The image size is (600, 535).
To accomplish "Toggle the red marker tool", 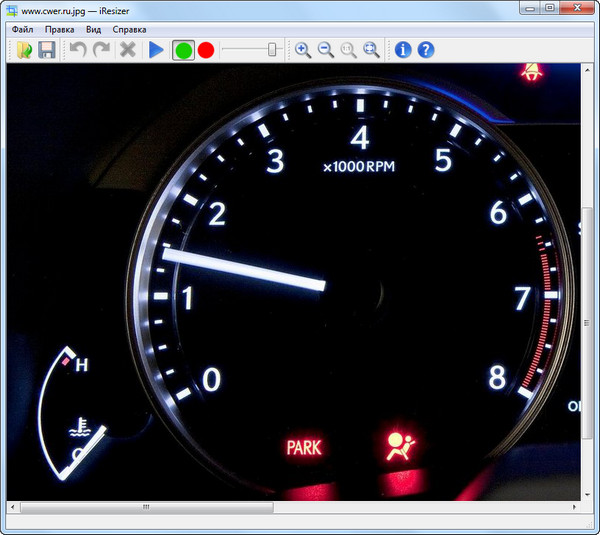I will 206,50.
